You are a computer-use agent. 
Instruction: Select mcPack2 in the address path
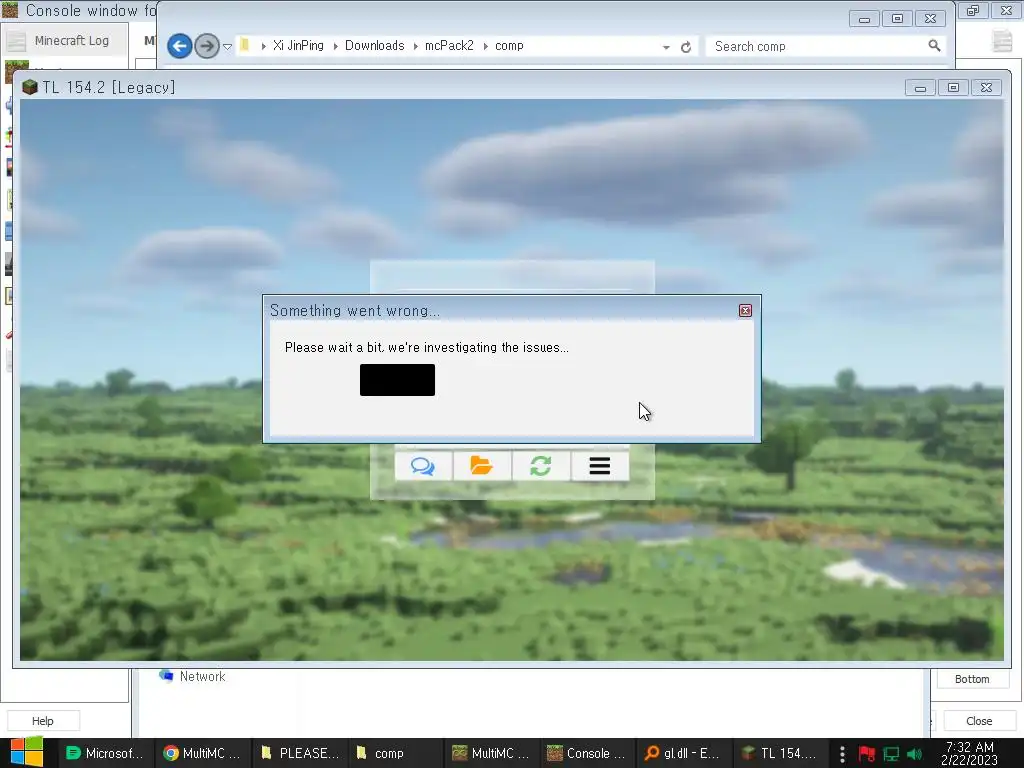[449, 46]
